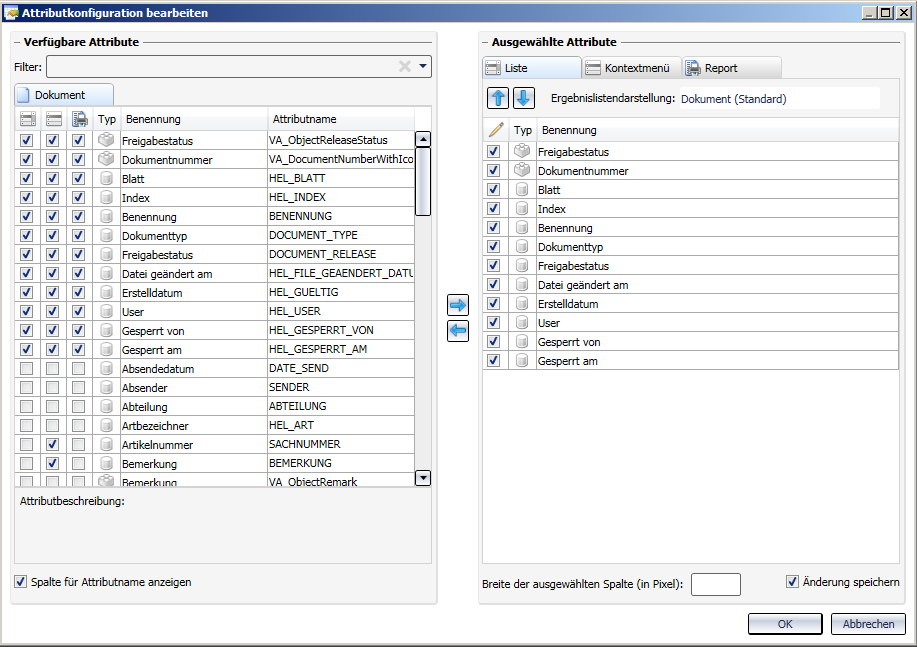Remove attribute with left arrow button
This screenshot has height=647, width=917.
458,331
